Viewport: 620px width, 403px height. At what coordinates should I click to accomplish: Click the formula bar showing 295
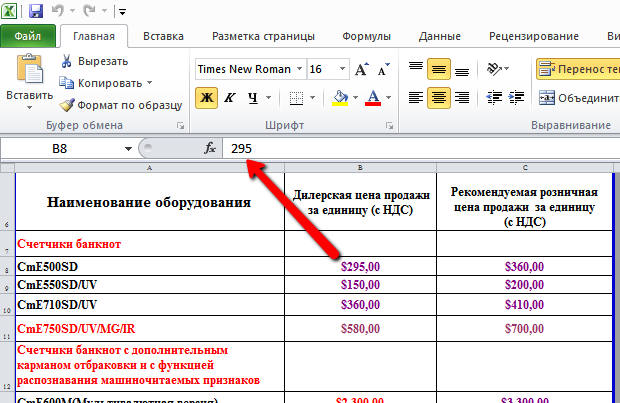421,149
